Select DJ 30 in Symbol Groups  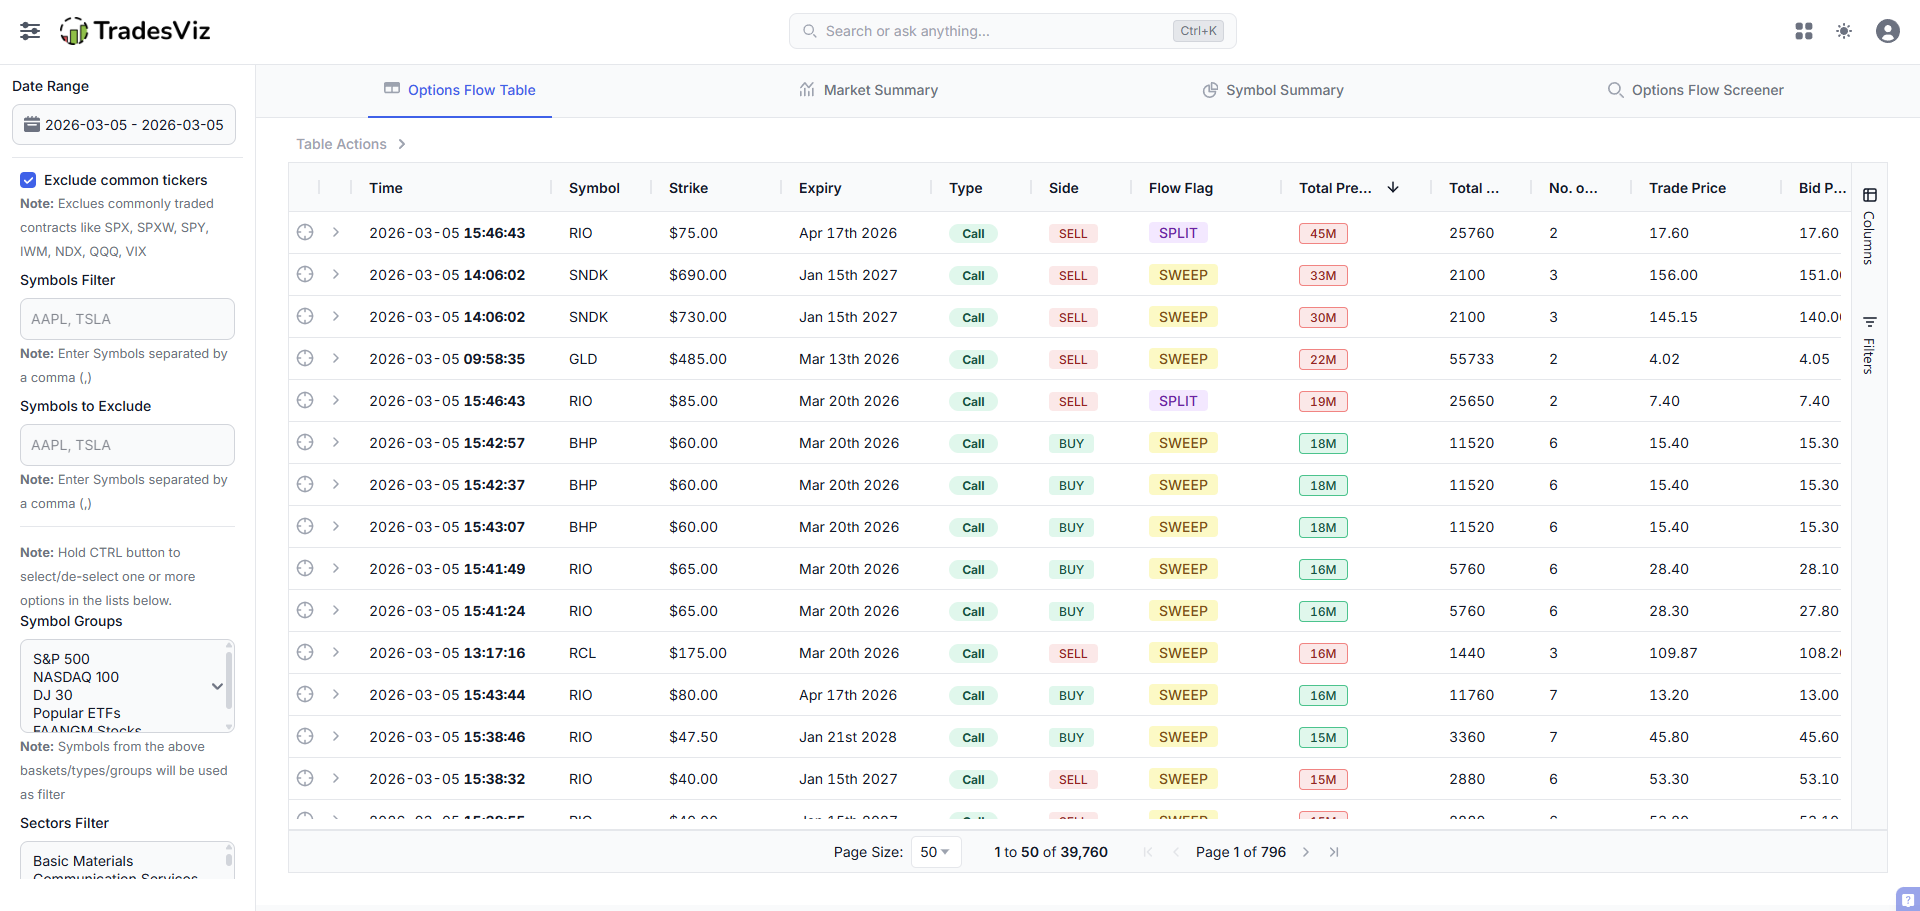(53, 695)
